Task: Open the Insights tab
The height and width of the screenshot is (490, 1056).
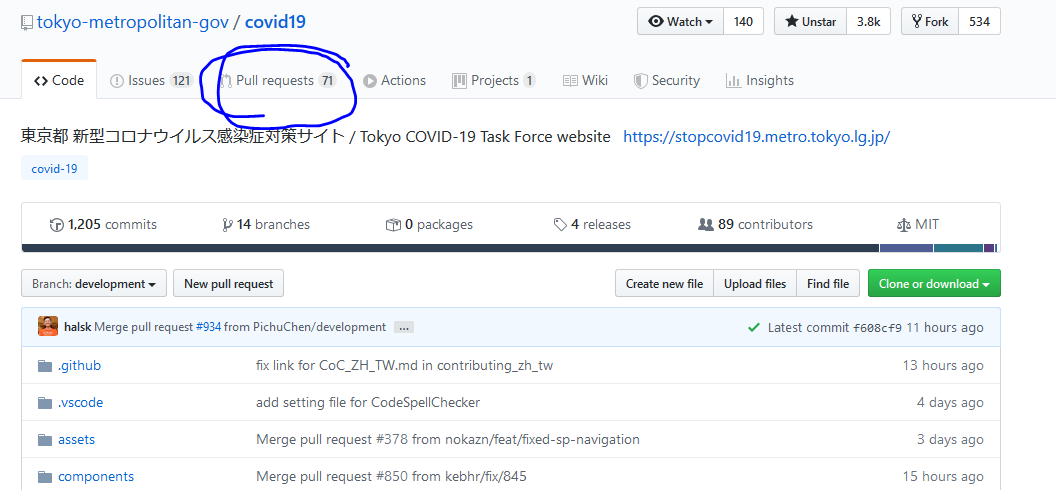Action: pos(760,81)
